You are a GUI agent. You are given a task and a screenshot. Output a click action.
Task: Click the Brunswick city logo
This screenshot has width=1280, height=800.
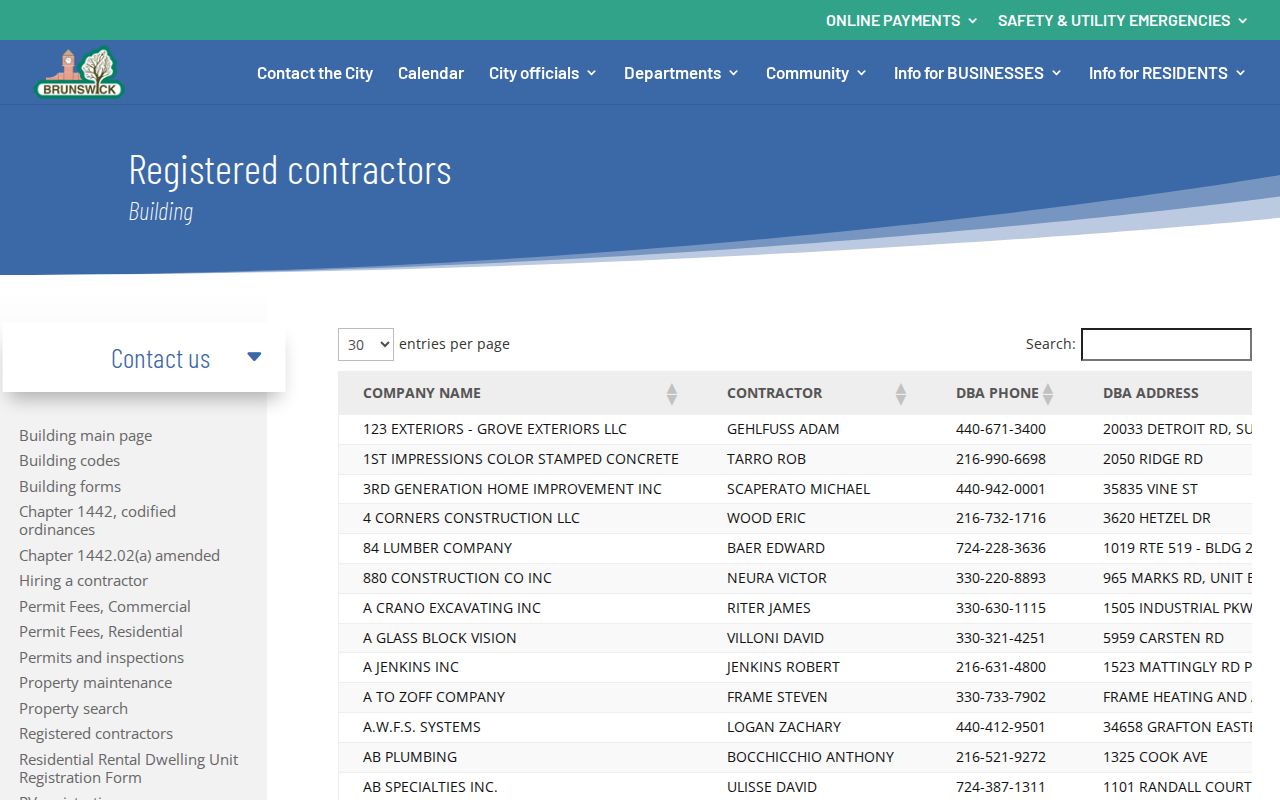79,73
